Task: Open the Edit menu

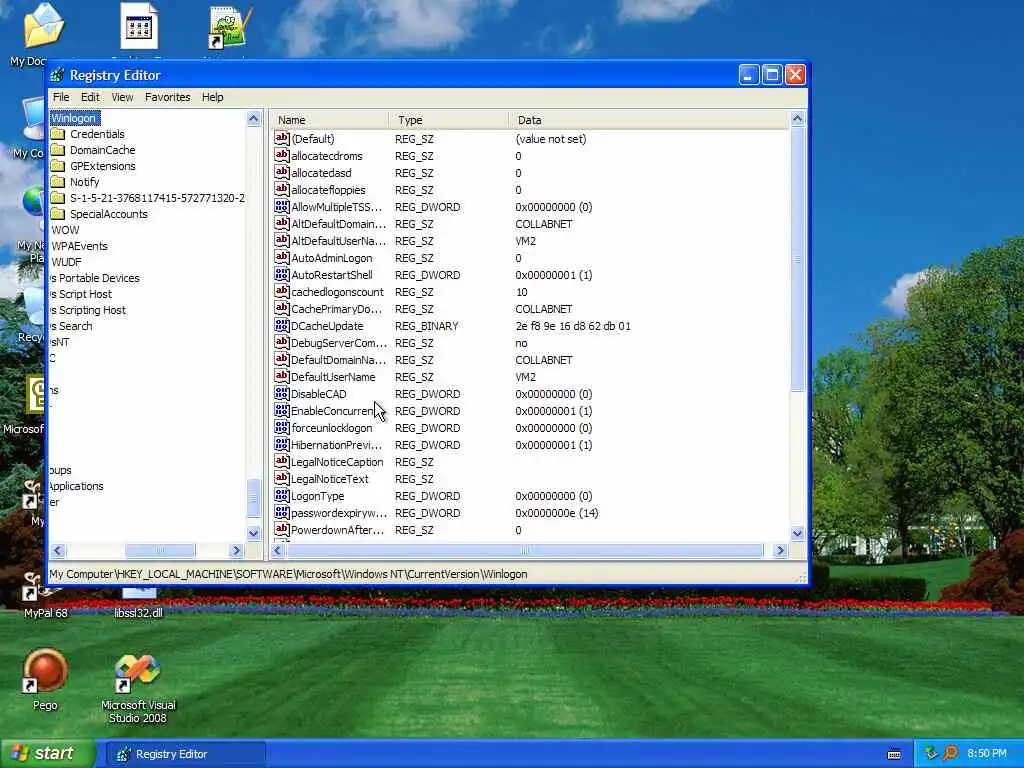Action: pos(90,97)
